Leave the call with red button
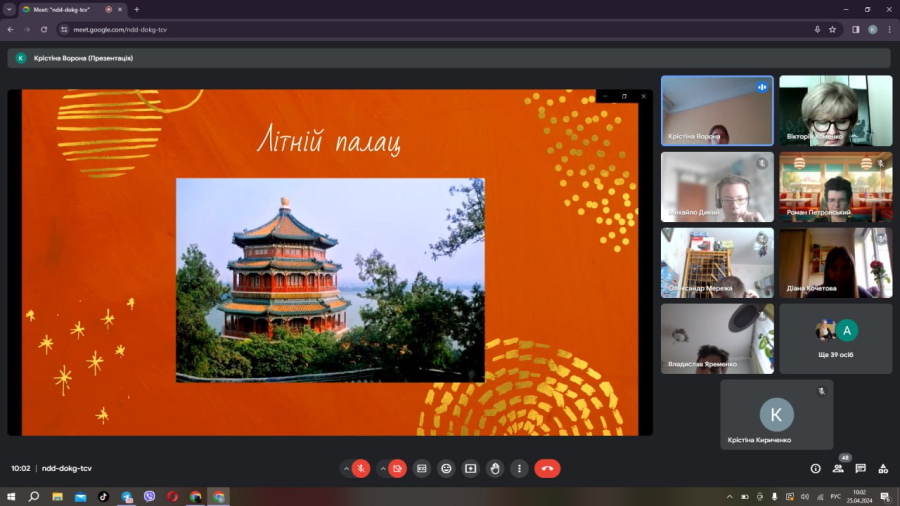This screenshot has width=900, height=506. point(548,469)
